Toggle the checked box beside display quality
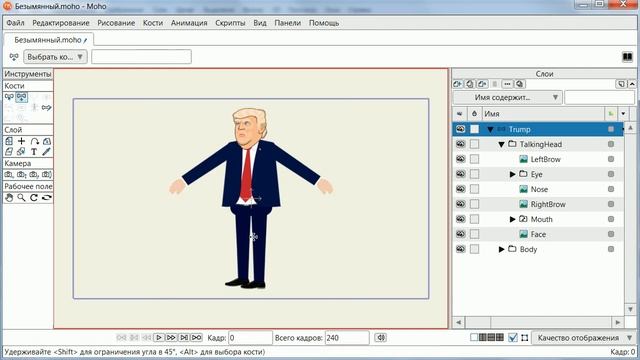Viewport: 640px width, 360px height. click(x=513, y=338)
